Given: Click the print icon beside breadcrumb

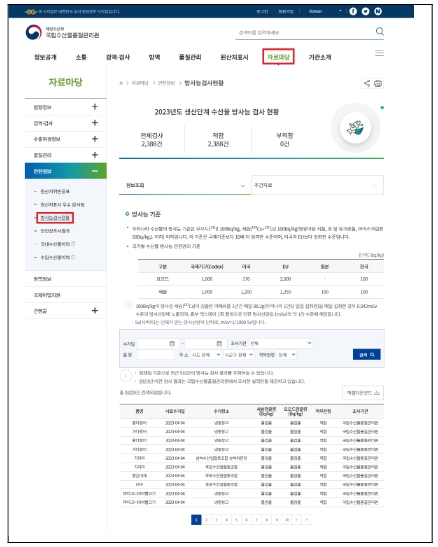Looking at the screenshot, I should point(378,83).
